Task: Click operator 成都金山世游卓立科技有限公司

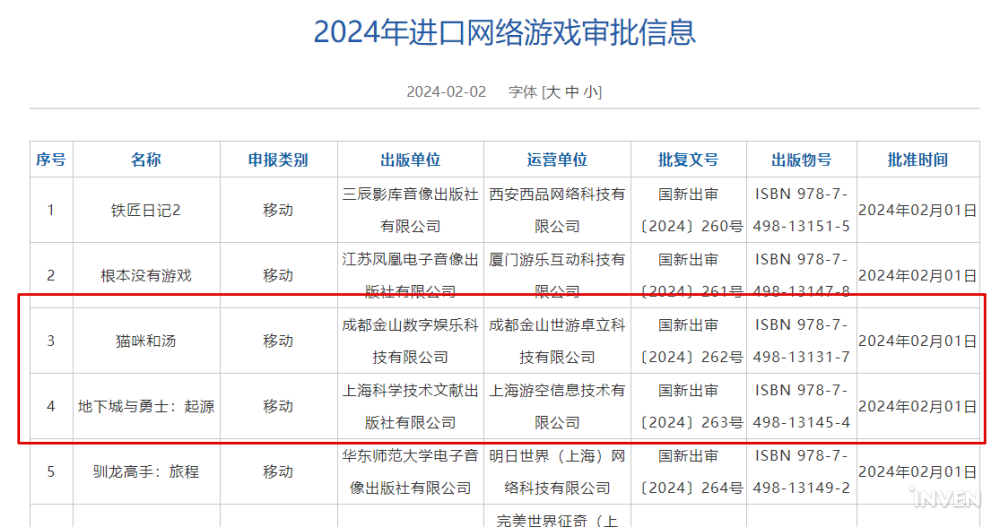Action: pyautogui.click(x=557, y=341)
